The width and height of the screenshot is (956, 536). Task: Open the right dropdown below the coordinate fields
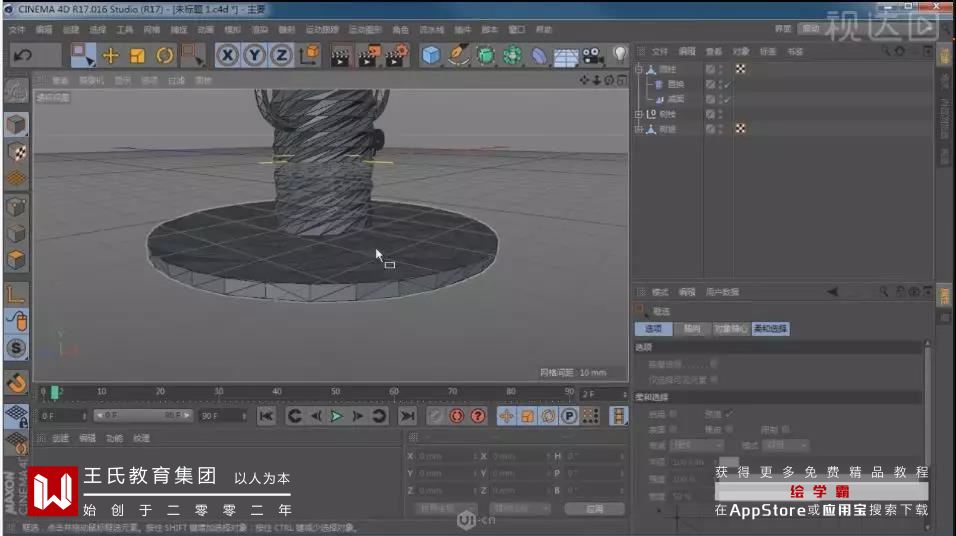[x=519, y=509]
